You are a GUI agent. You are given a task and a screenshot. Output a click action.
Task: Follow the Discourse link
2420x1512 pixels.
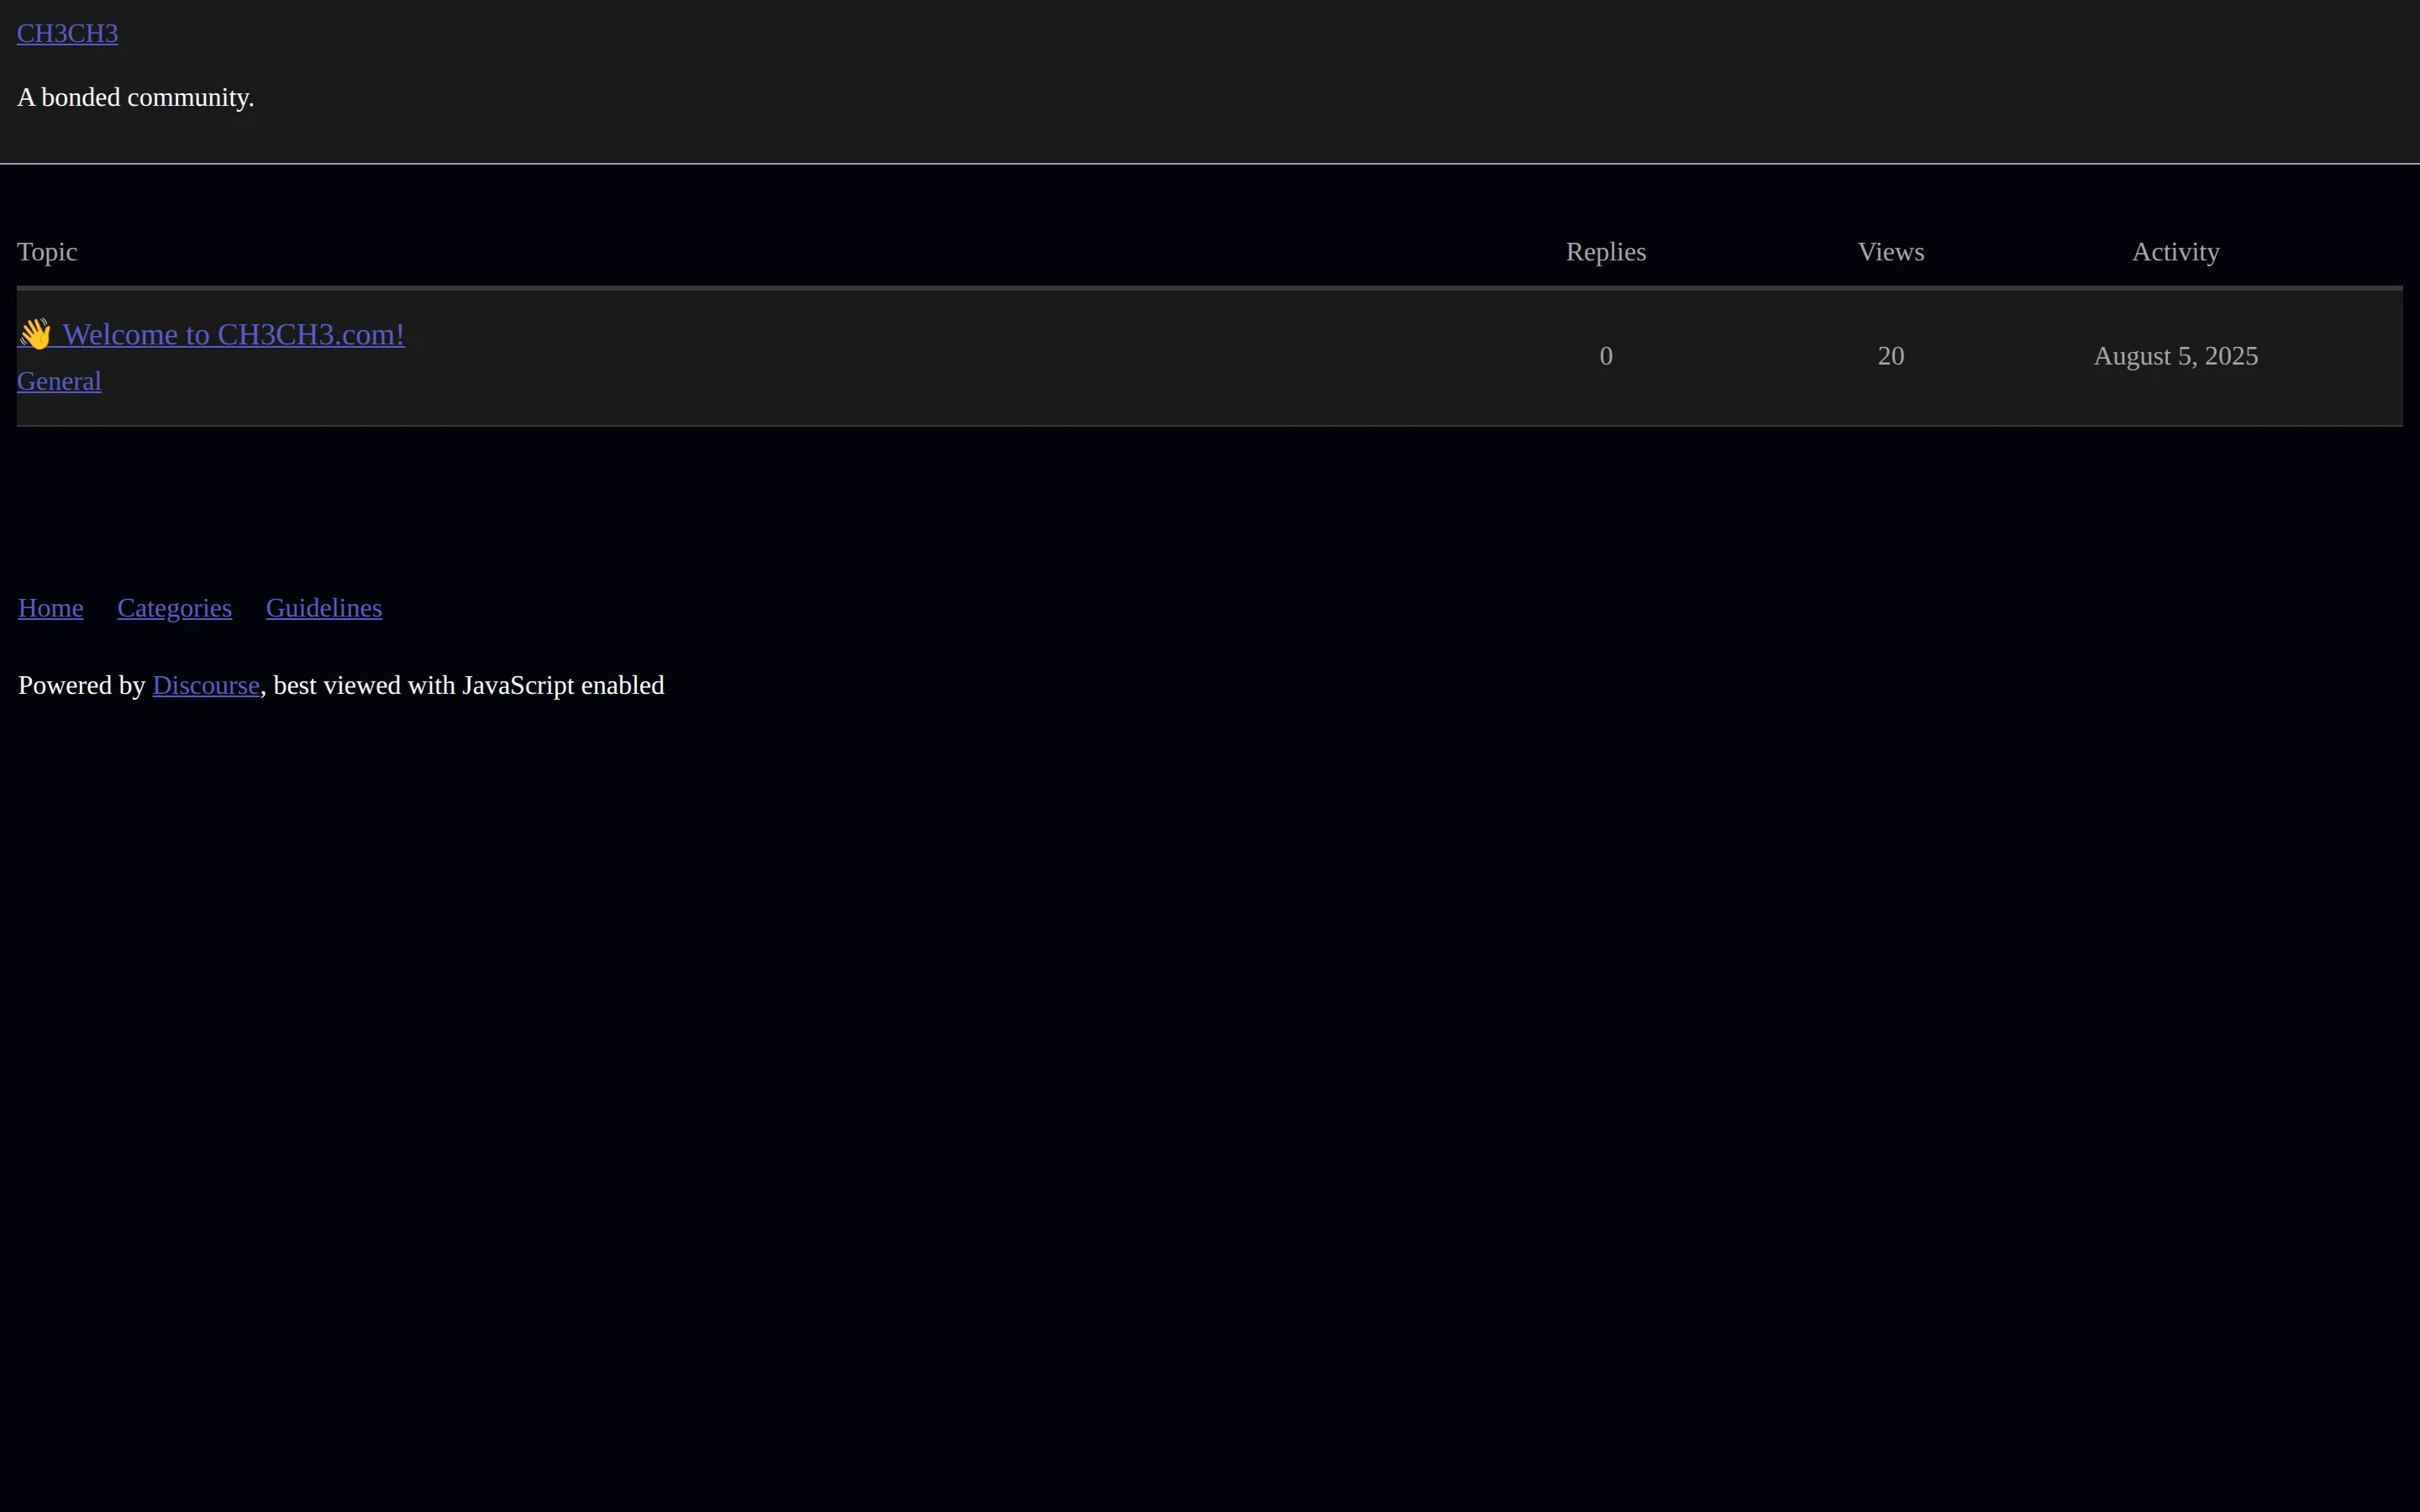click(x=206, y=685)
